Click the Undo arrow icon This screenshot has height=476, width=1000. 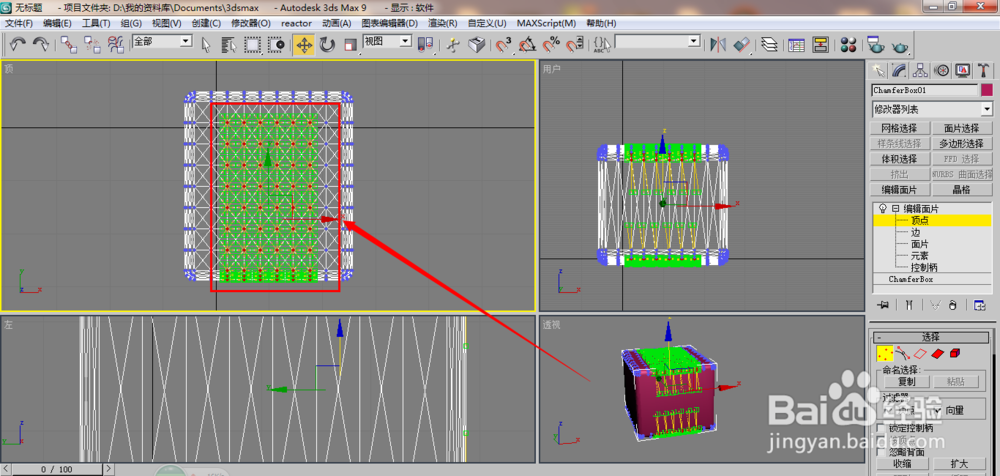click(18, 44)
